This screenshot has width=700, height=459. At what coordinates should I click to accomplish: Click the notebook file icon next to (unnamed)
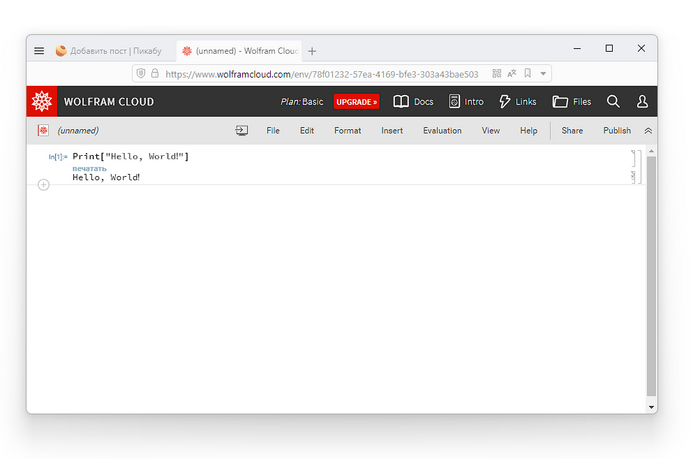point(43,130)
